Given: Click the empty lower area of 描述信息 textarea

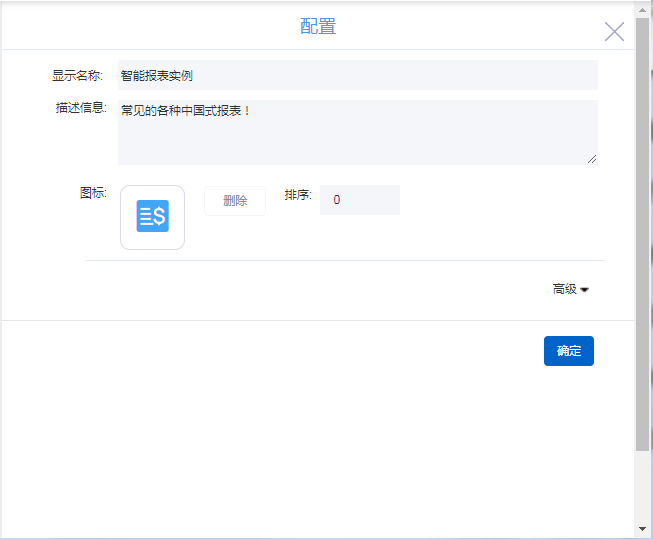Looking at the screenshot, I should click(x=357, y=144).
